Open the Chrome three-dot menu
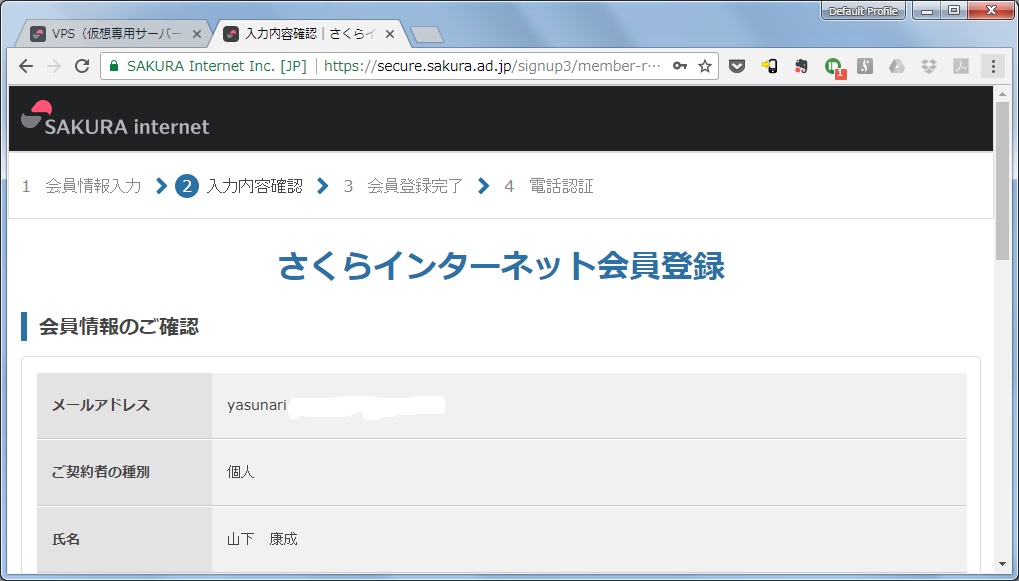Image resolution: width=1019 pixels, height=581 pixels. [x=993, y=66]
